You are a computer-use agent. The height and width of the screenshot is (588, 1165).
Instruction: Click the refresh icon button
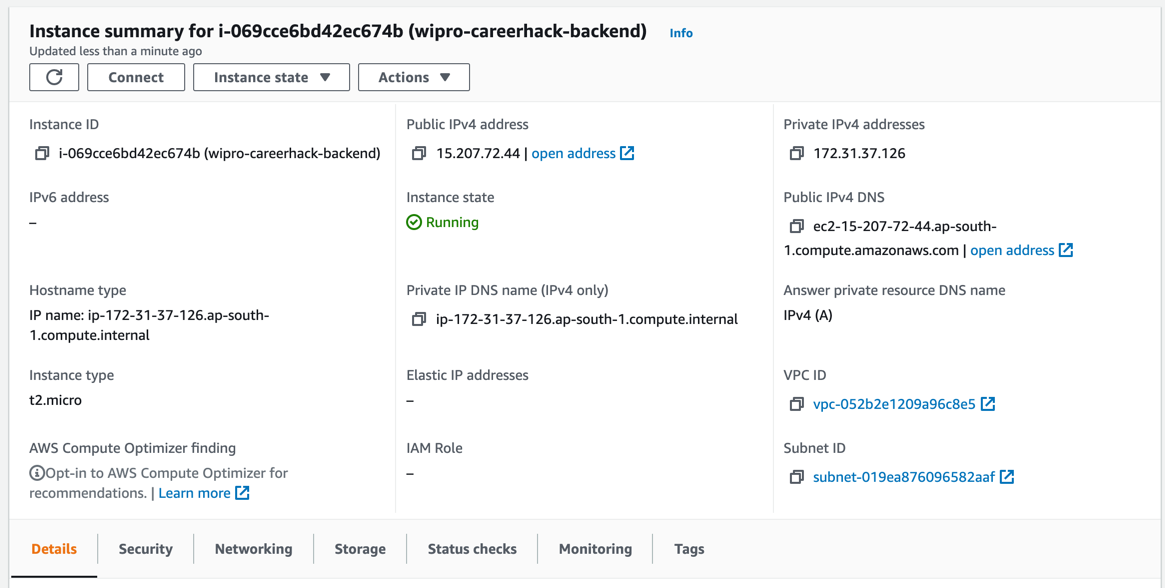coord(54,77)
